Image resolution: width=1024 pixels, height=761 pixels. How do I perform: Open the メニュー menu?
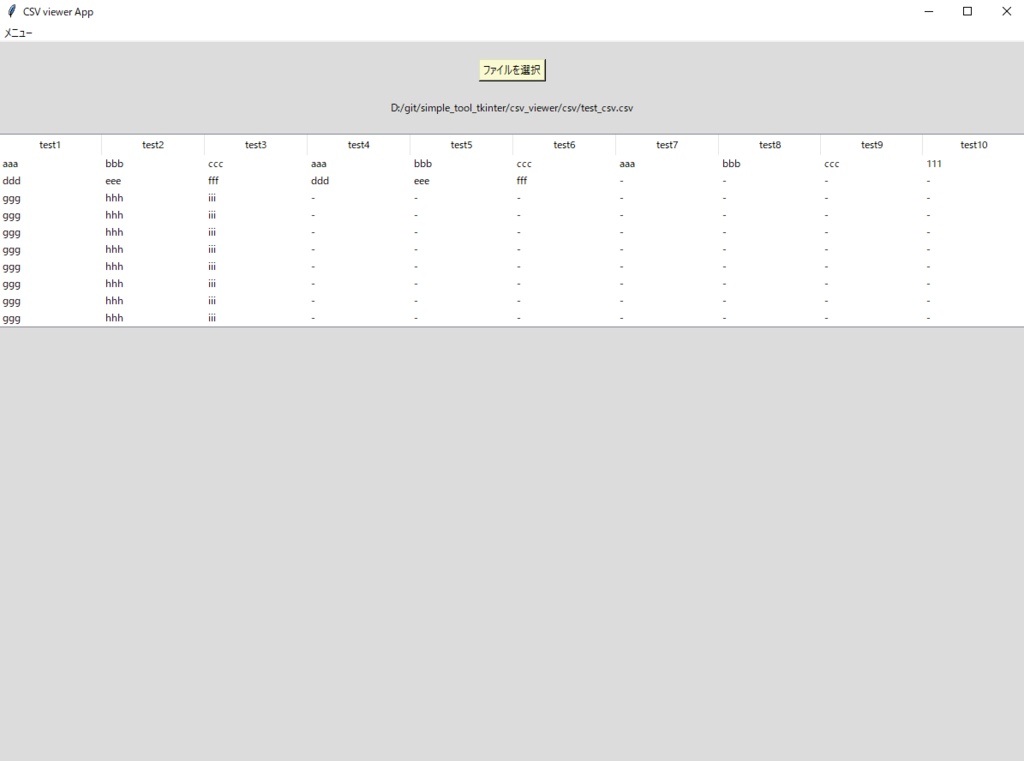[x=18, y=33]
